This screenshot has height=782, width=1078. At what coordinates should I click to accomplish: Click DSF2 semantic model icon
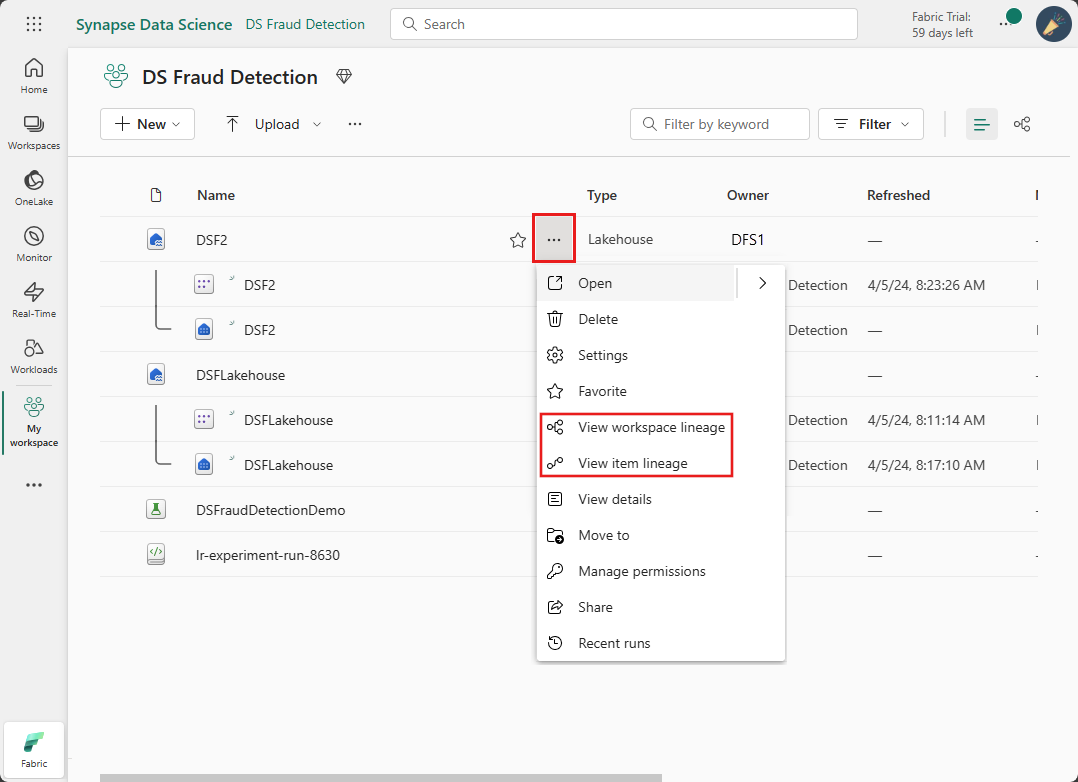click(x=204, y=284)
